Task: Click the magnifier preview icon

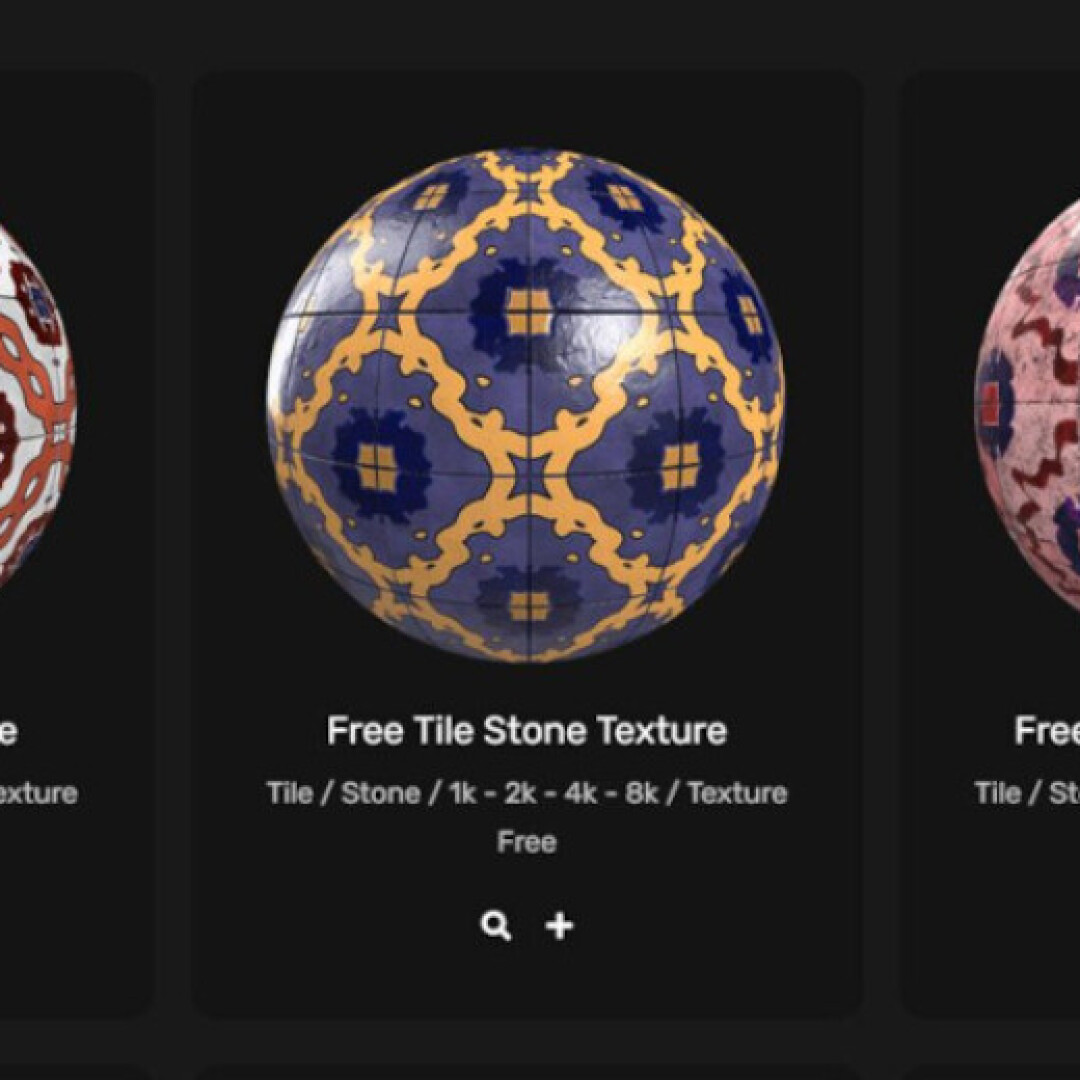Action: [x=496, y=926]
